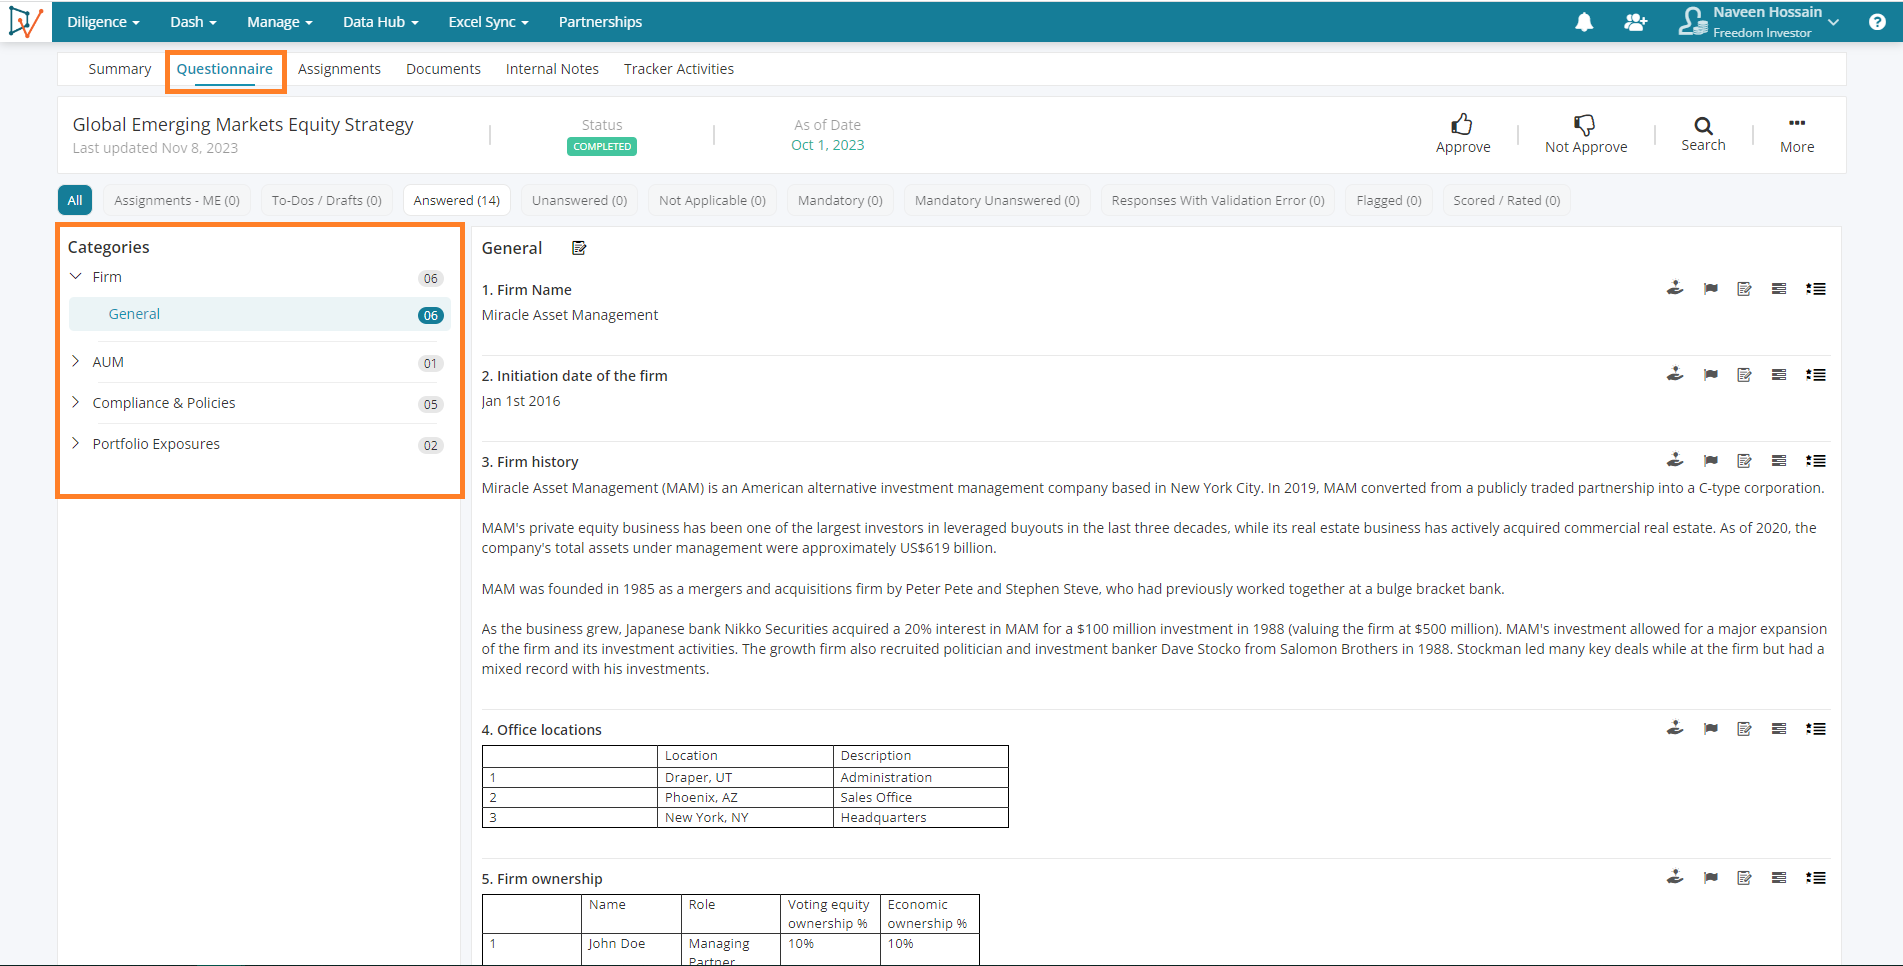Click notepad edit icon for Initiation date
Image resolution: width=1903 pixels, height=966 pixels.
1744,375
